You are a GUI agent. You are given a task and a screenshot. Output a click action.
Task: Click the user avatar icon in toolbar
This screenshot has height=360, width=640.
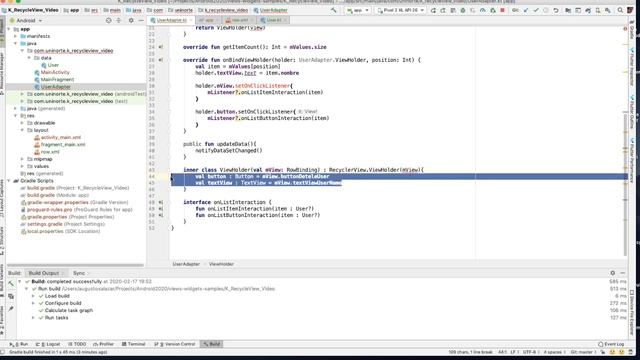(630, 10)
